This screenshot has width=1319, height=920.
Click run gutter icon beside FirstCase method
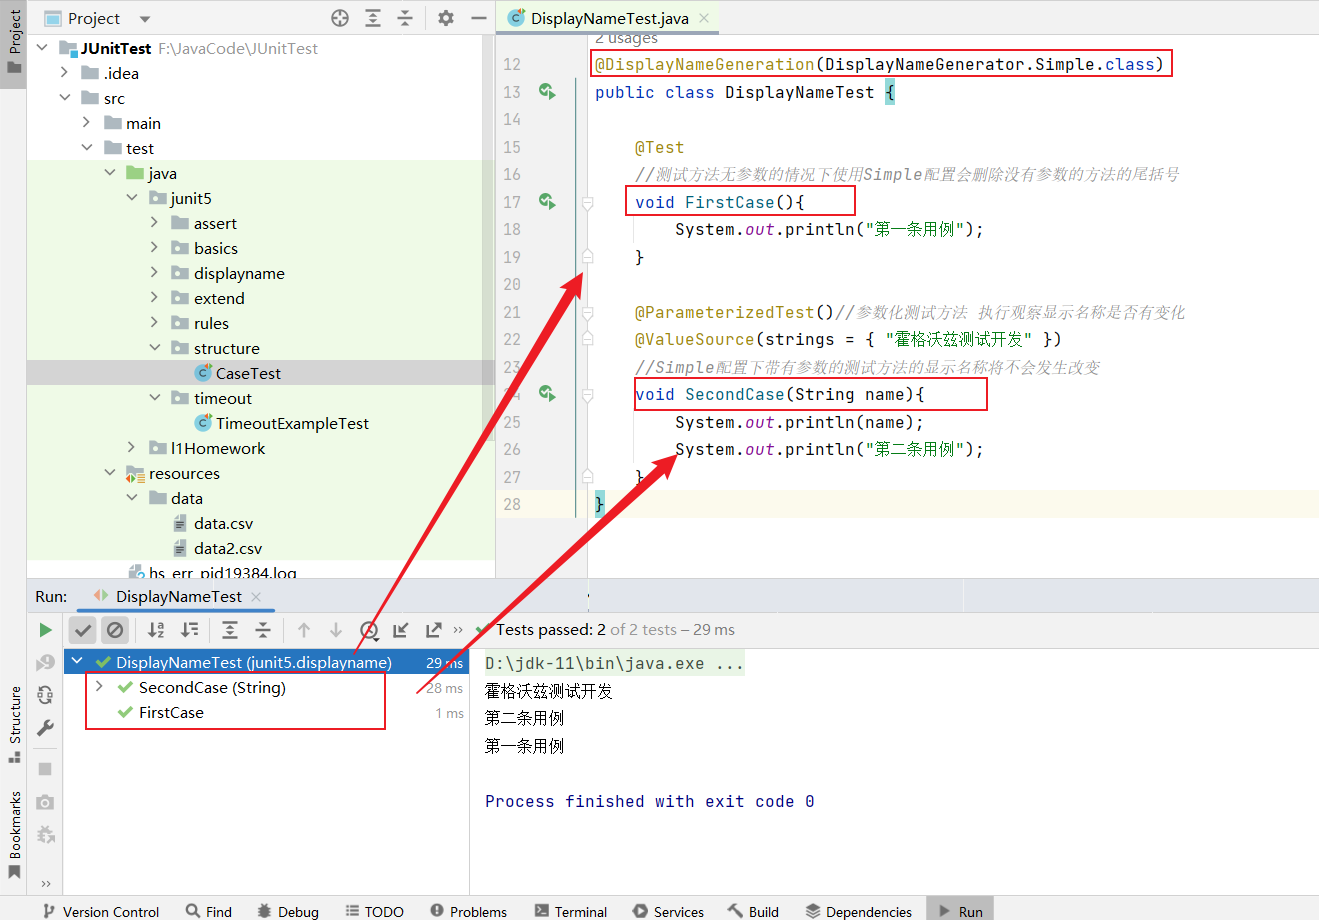click(x=547, y=202)
